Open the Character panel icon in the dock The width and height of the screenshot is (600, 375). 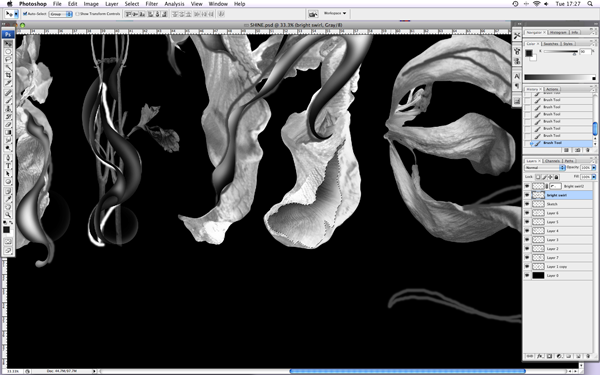click(517, 76)
